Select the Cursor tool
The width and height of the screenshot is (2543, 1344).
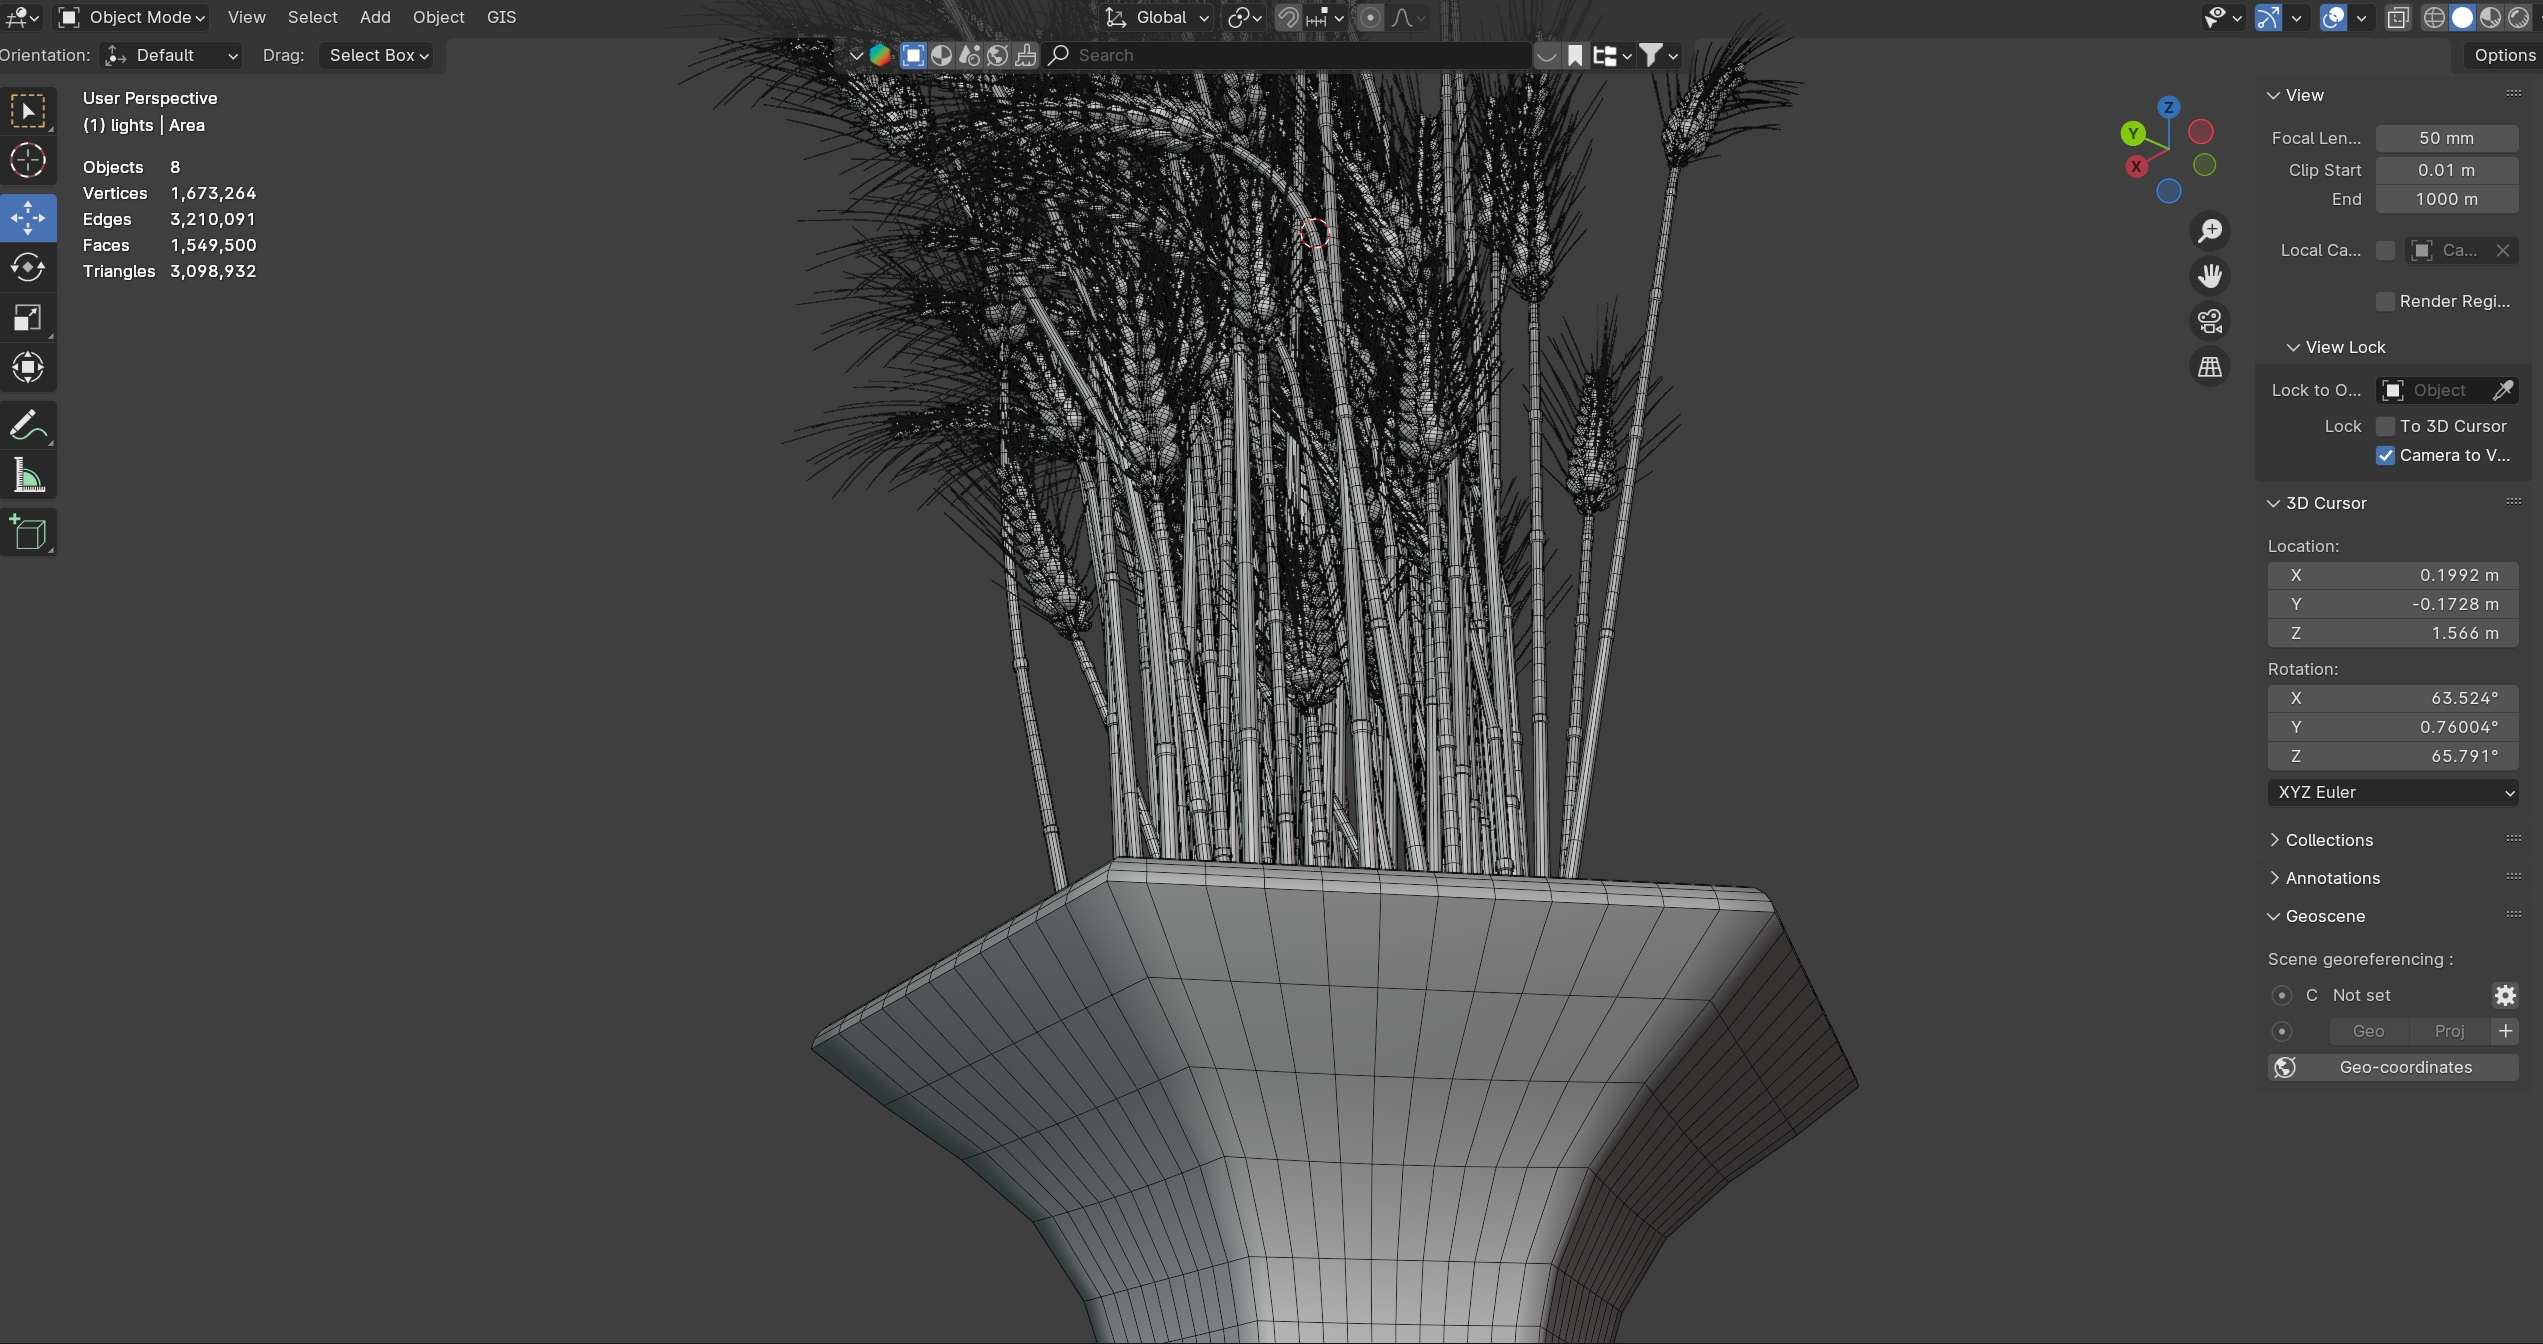click(28, 161)
